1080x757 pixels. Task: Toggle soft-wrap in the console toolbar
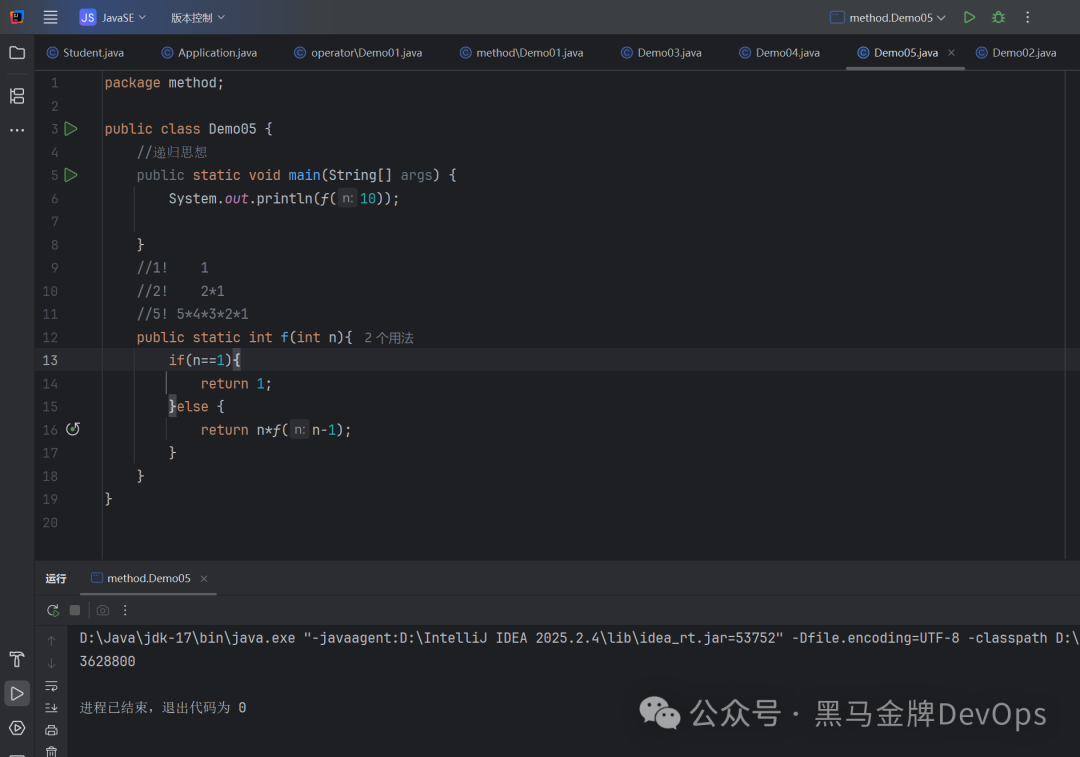coord(51,687)
